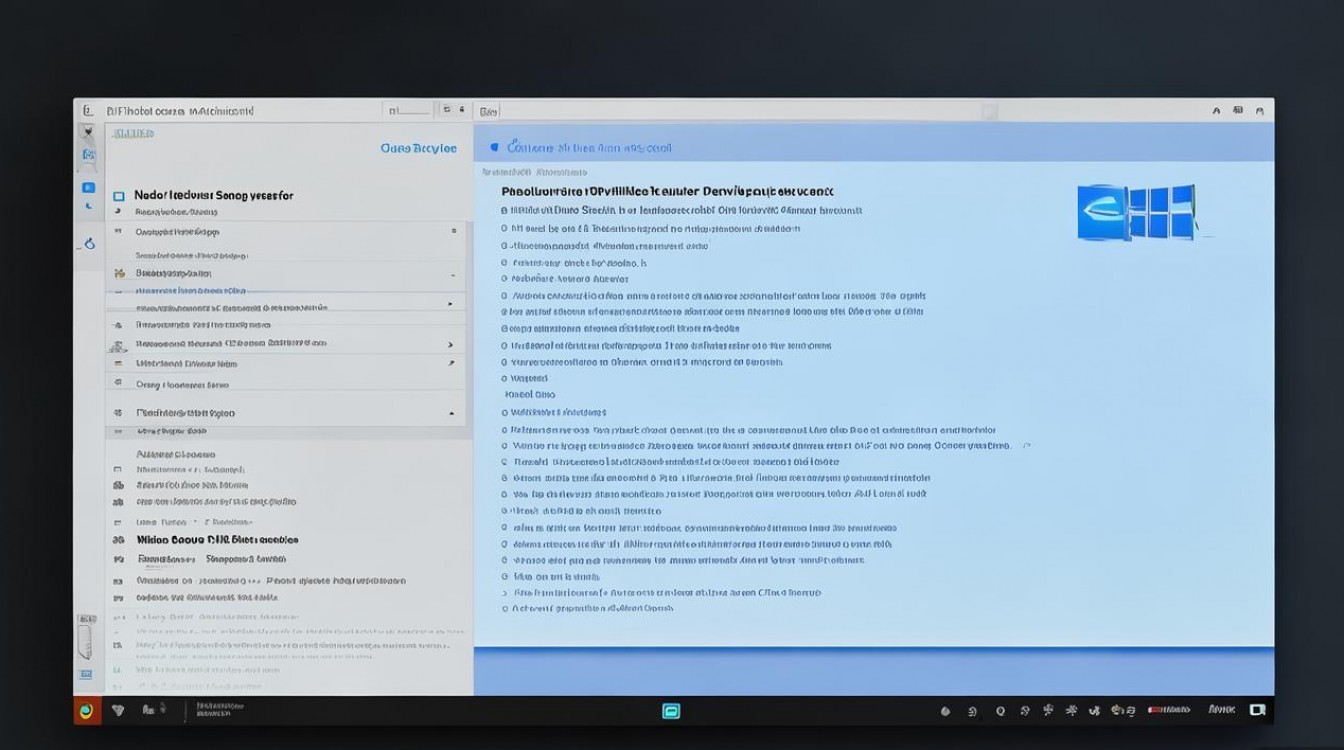Select the bold "Mkion" item in left list
This screenshot has width=1344, height=750.
pyautogui.click(x=217, y=539)
